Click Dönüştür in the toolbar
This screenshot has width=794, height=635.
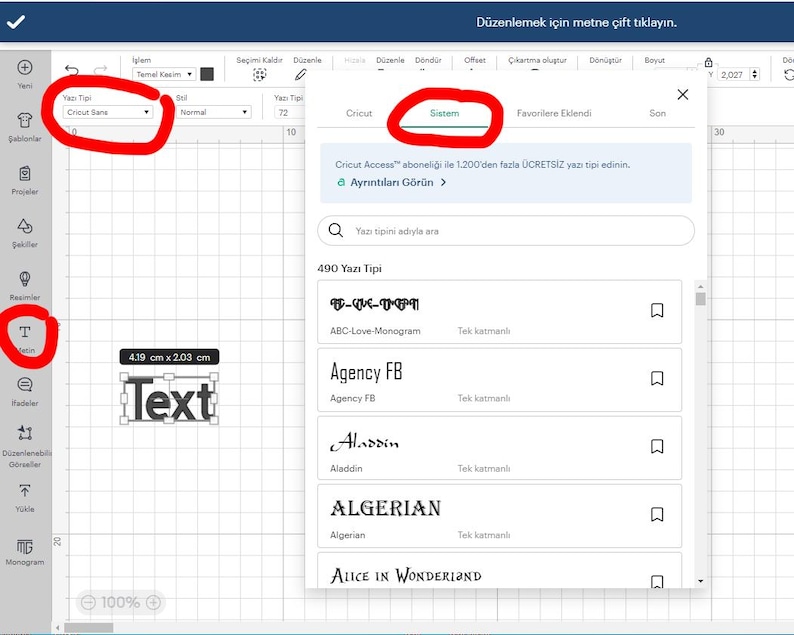(x=605, y=60)
